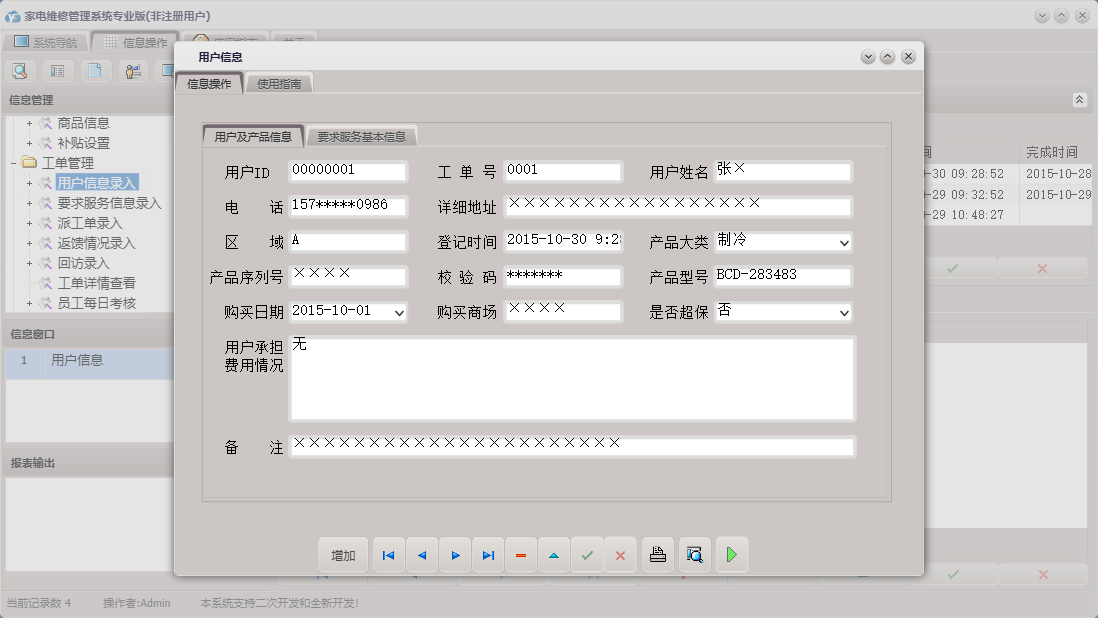This screenshot has height=618, width=1098.
Task: Cancel edits with red X icon
Action: [620, 554]
